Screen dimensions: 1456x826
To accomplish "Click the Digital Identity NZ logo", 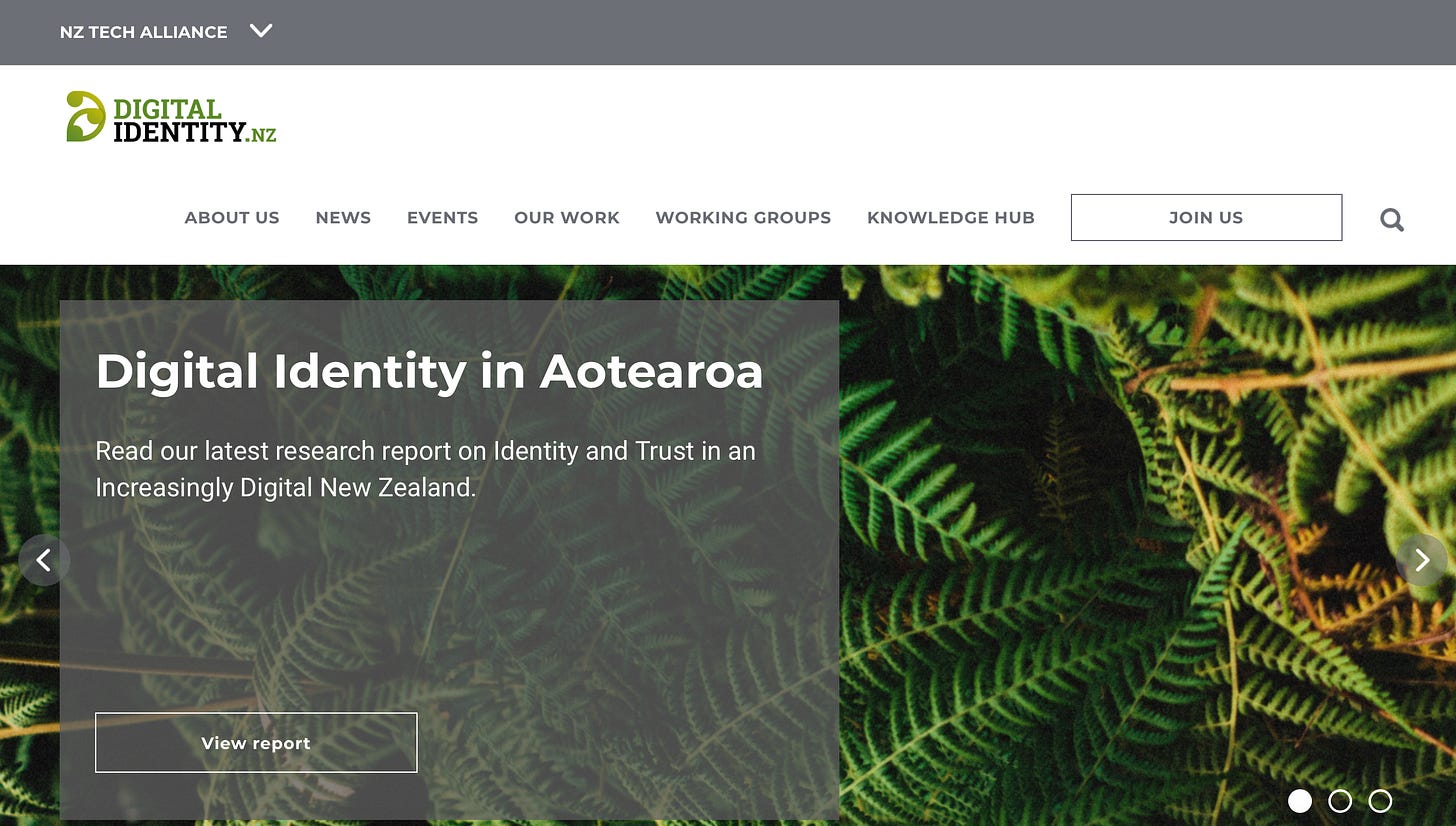I will point(171,117).
